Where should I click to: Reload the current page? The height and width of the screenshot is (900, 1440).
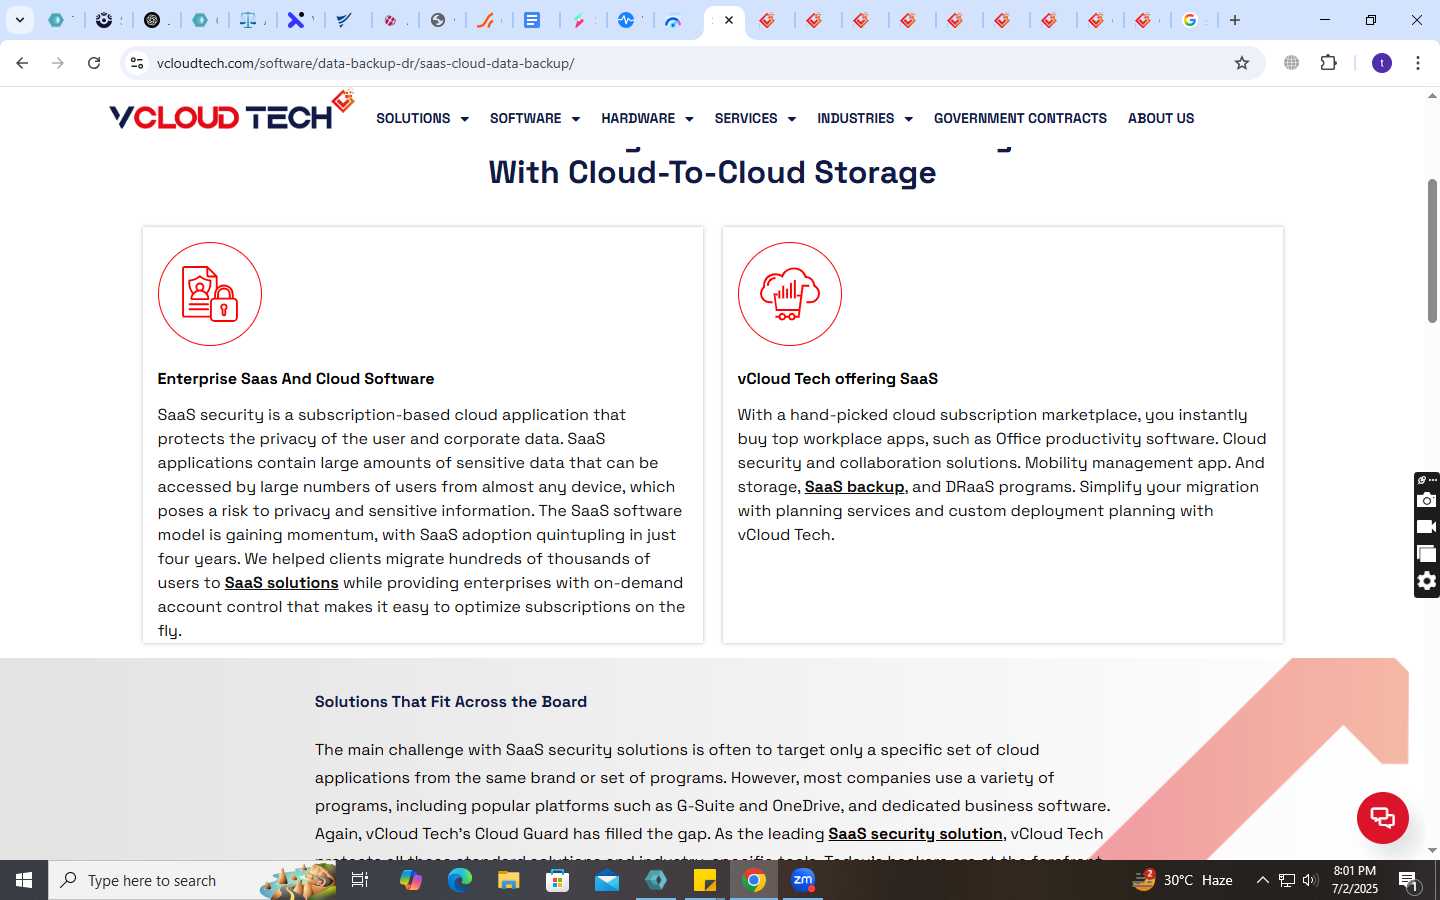tap(94, 63)
